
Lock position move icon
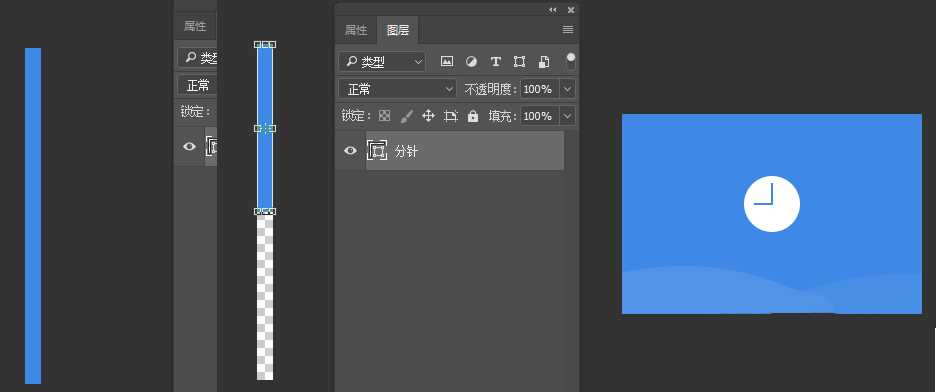pyautogui.click(x=429, y=116)
